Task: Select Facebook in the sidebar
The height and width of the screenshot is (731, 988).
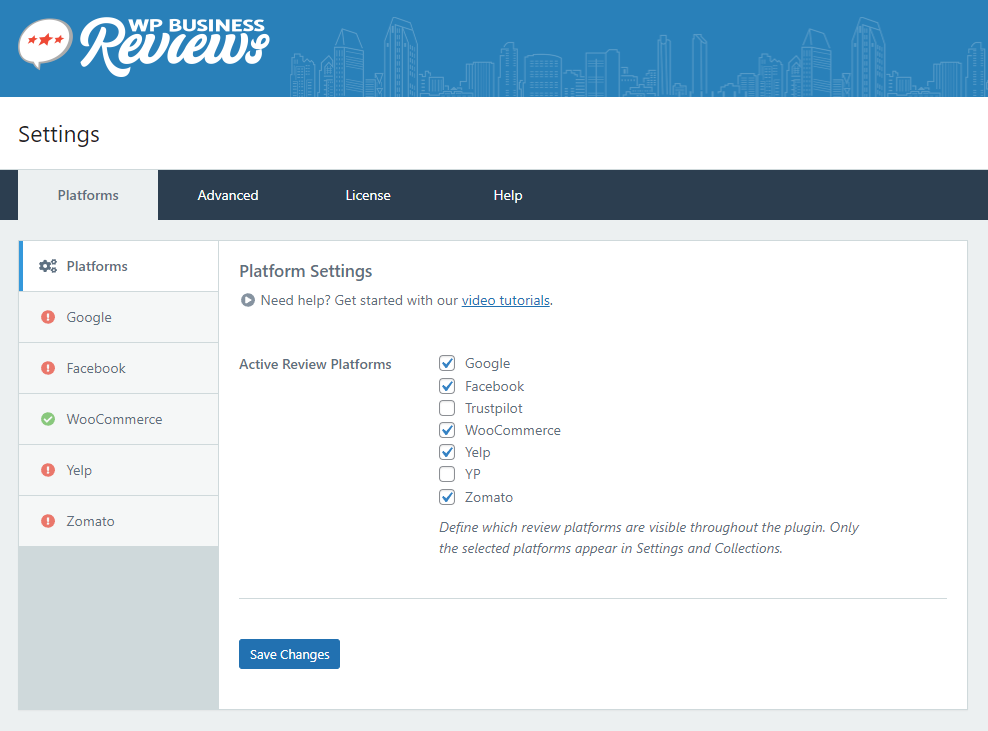Action: pyautogui.click(x=95, y=368)
